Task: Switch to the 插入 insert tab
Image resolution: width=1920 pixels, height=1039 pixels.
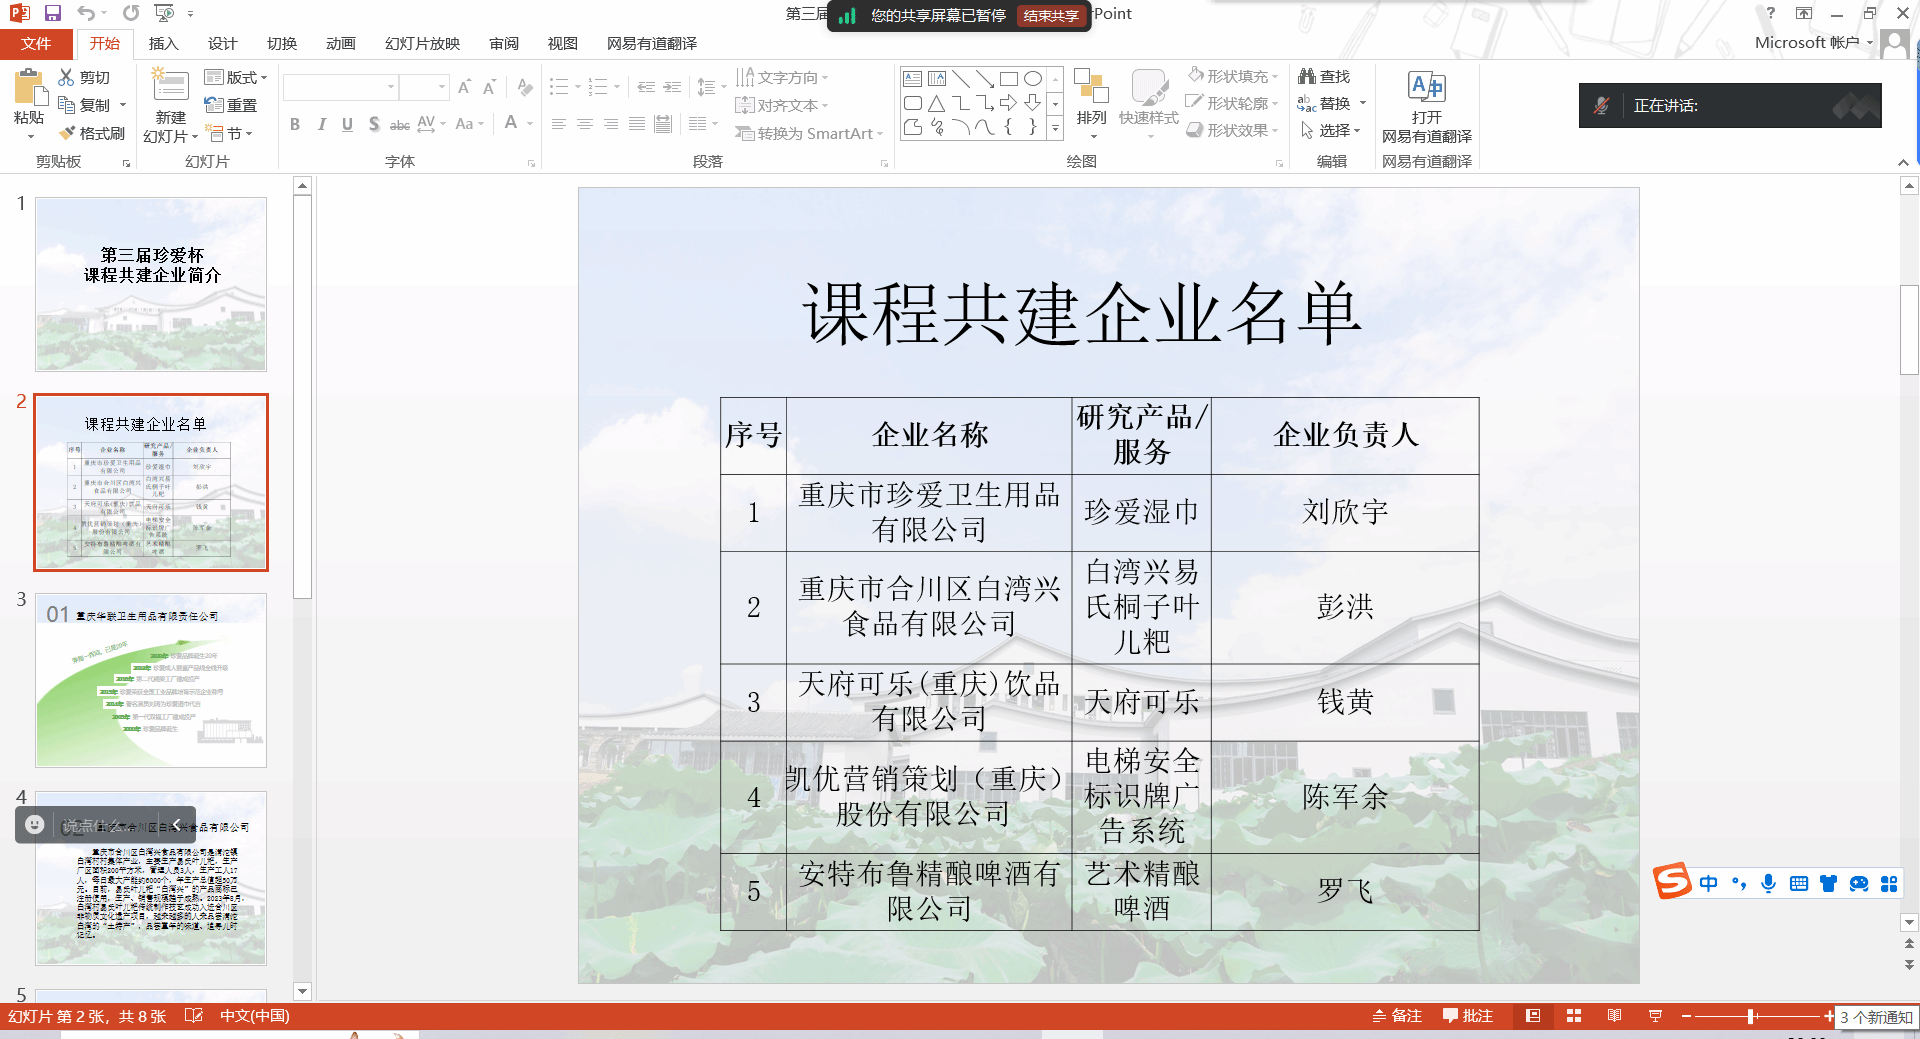Action: [163, 43]
